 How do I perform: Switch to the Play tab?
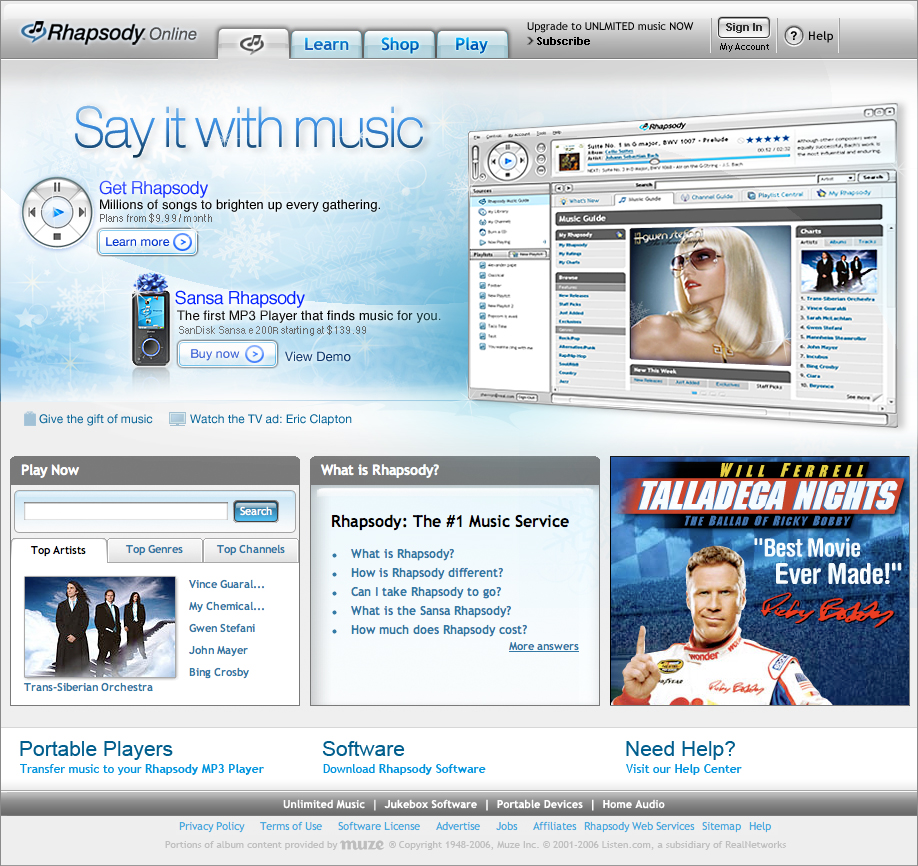coord(471,45)
